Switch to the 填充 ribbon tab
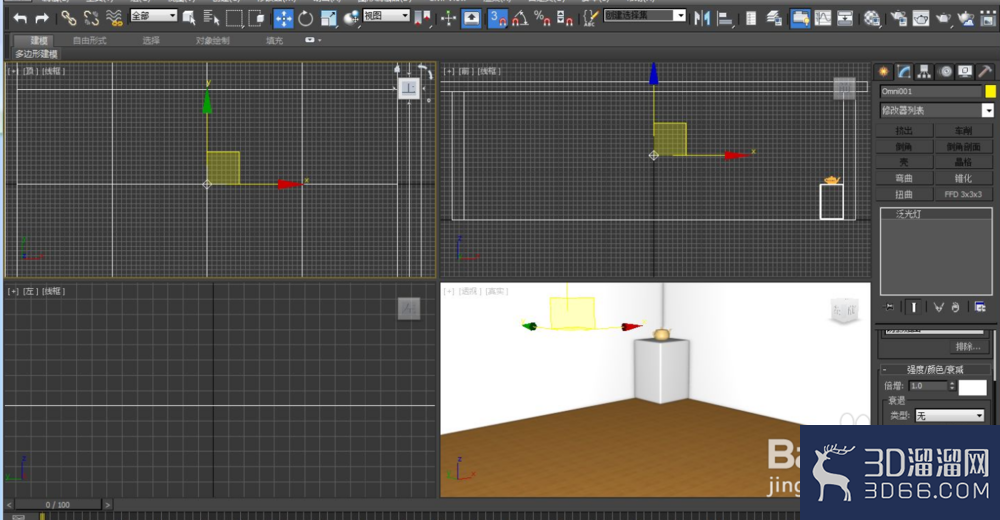 [x=274, y=40]
